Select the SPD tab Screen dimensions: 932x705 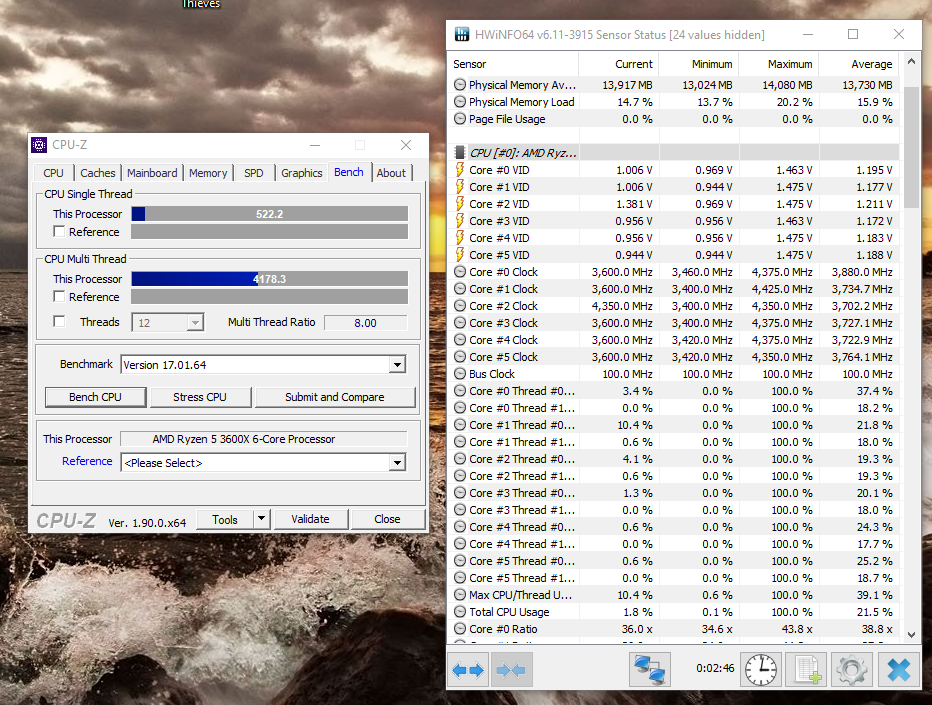click(254, 173)
